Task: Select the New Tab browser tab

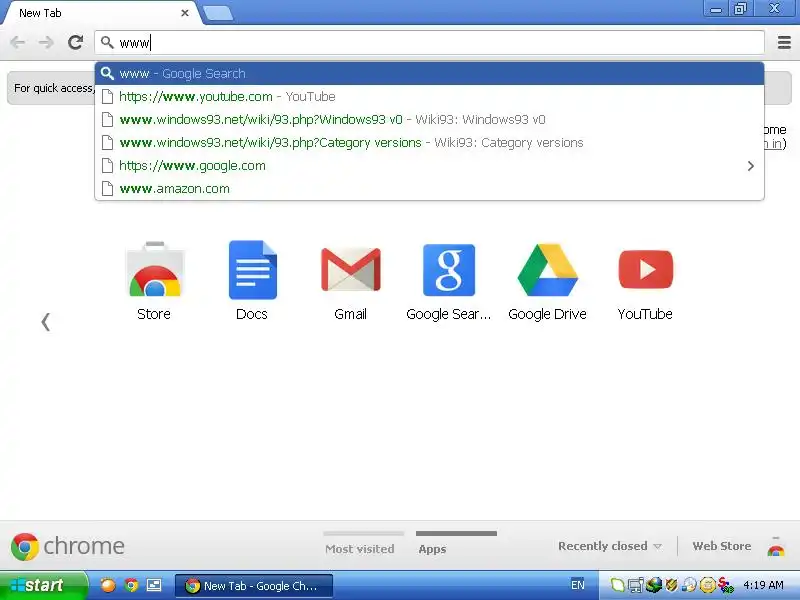Action: pos(99,13)
